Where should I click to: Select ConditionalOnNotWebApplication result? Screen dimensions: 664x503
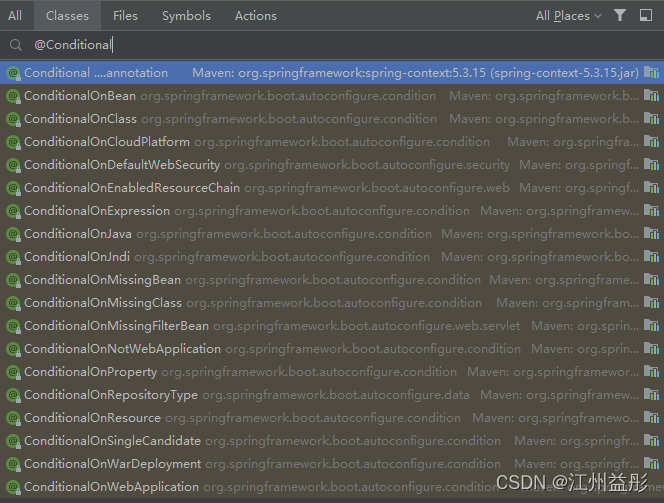tap(332, 349)
